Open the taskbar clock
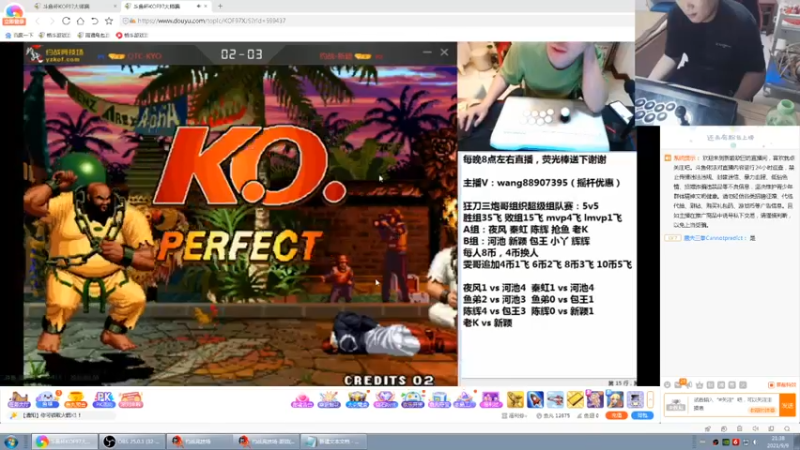The height and width of the screenshot is (450, 800). click(x=778, y=441)
